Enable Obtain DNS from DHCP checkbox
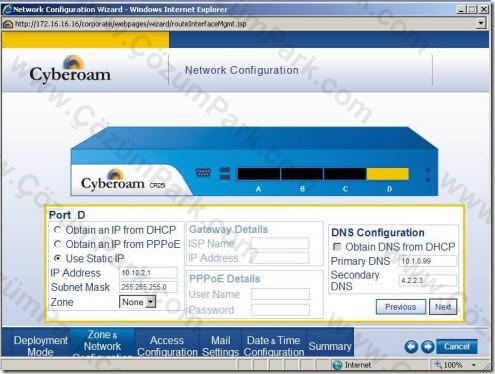The width and height of the screenshot is (495, 374). pos(337,247)
